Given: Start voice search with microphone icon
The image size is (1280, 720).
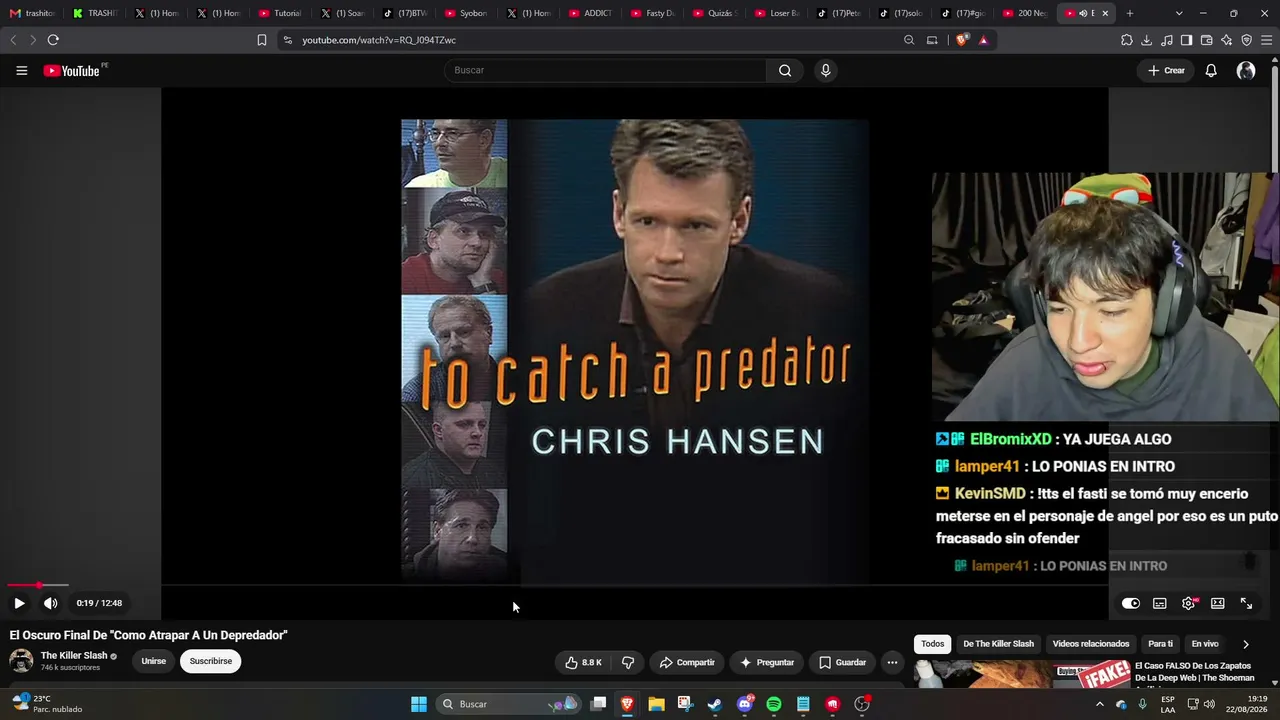Looking at the screenshot, I should [x=825, y=70].
